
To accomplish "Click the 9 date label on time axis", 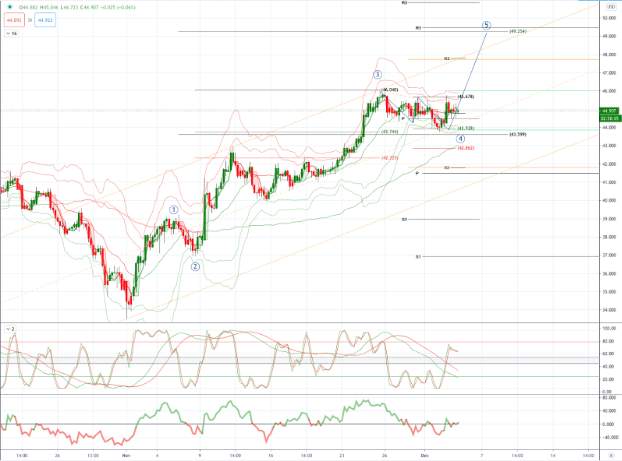I will pos(200,455).
